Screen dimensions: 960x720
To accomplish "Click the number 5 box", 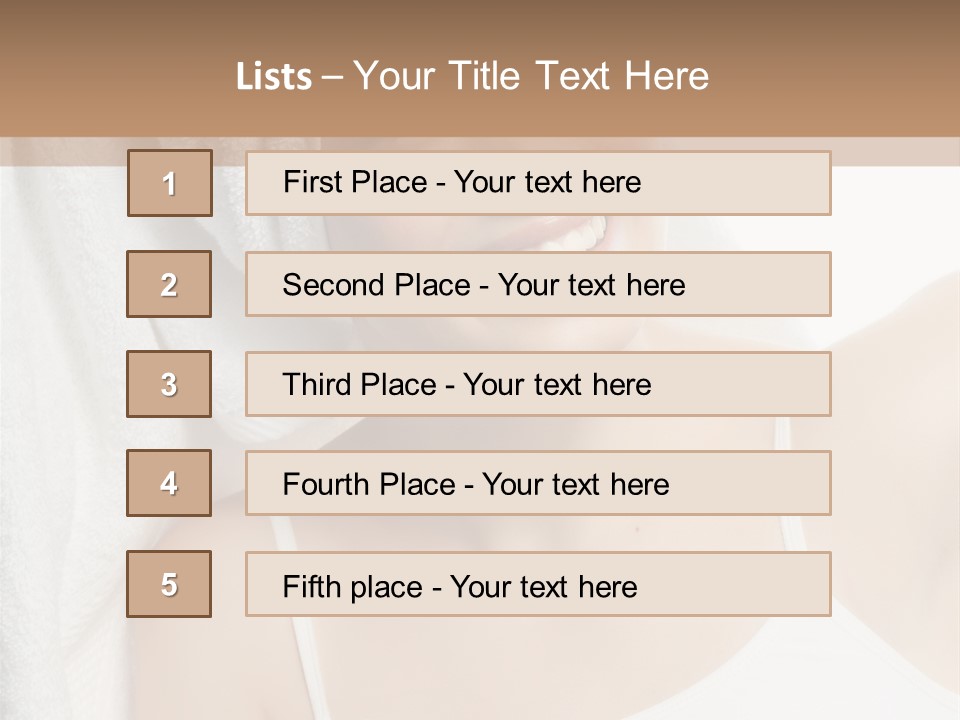I will coord(169,584).
